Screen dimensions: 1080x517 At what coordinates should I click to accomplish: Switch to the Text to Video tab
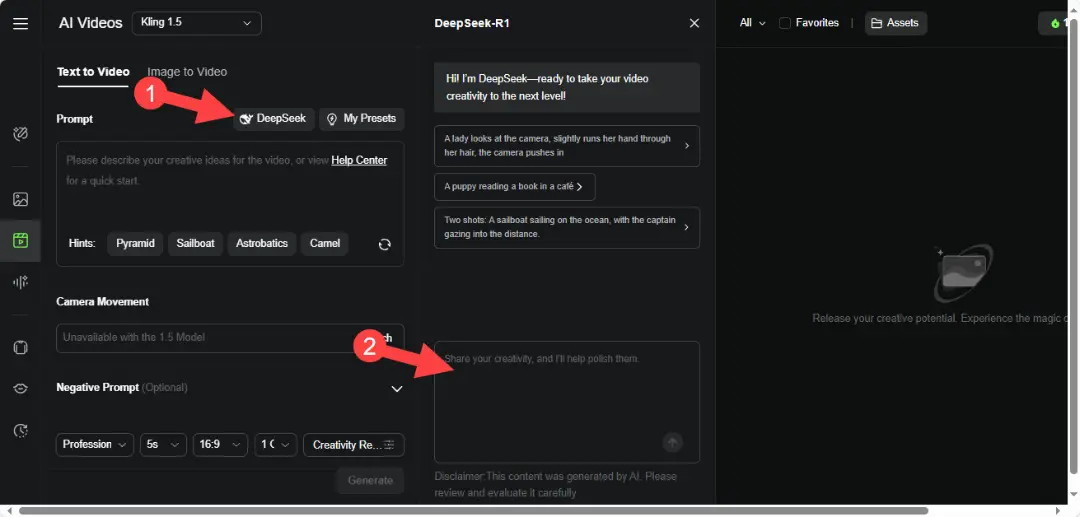93,72
